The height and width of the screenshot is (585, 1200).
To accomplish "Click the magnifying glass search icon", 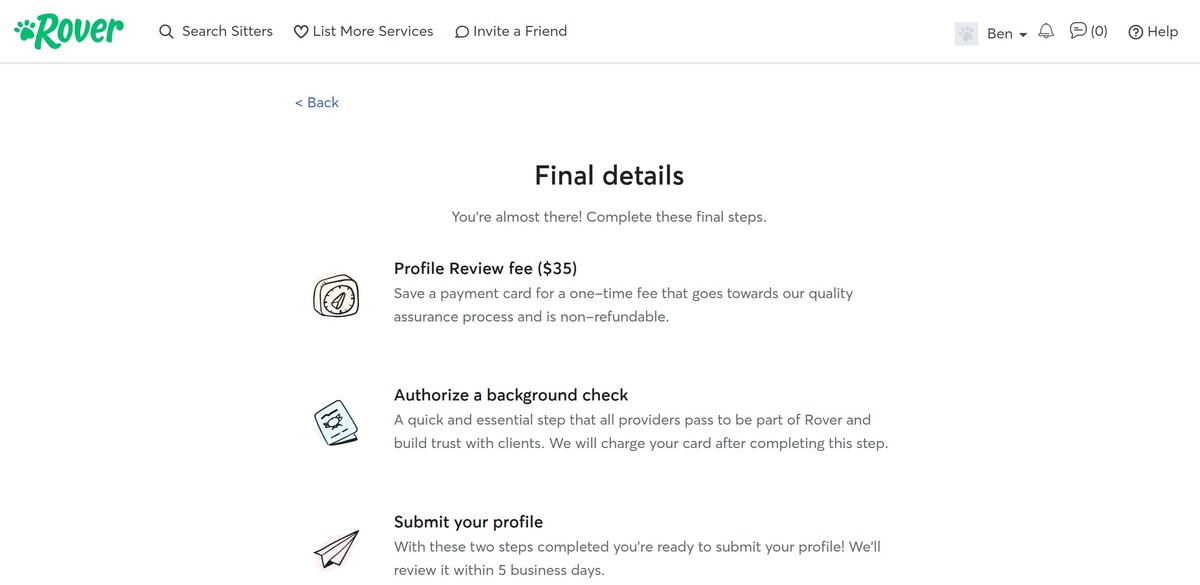I will pyautogui.click(x=166, y=31).
